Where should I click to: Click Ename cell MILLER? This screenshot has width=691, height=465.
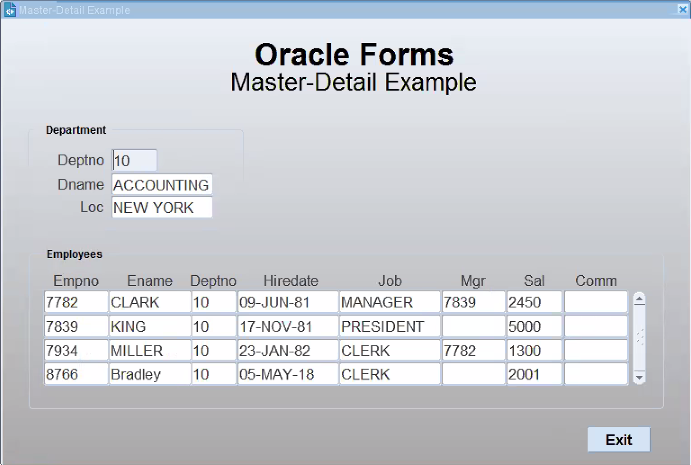click(150, 350)
